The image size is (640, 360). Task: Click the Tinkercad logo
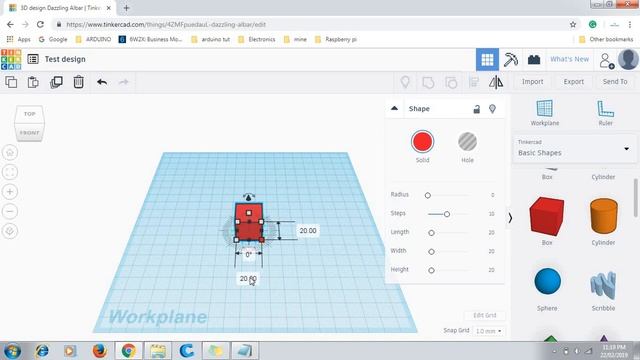[11, 59]
